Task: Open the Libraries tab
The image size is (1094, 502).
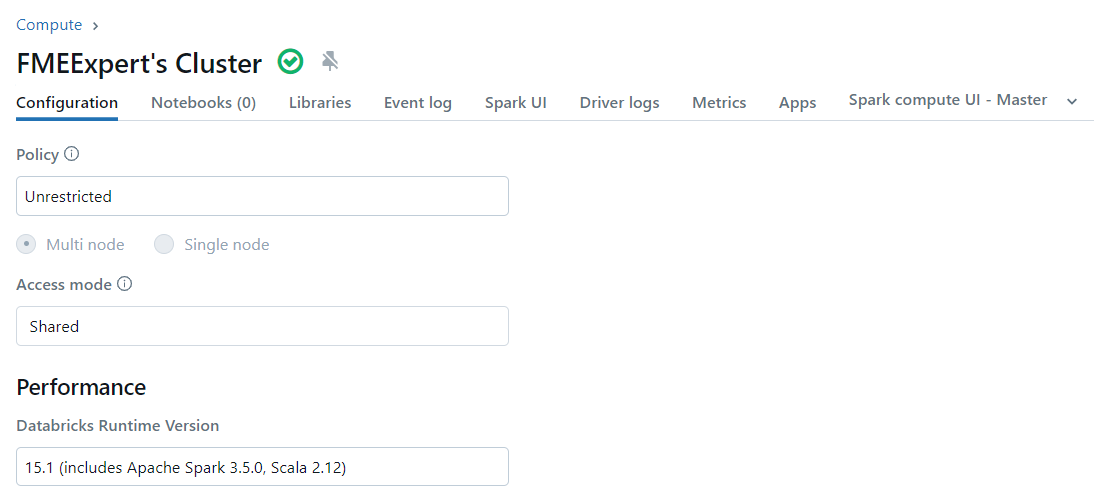Action: (320, 103)
